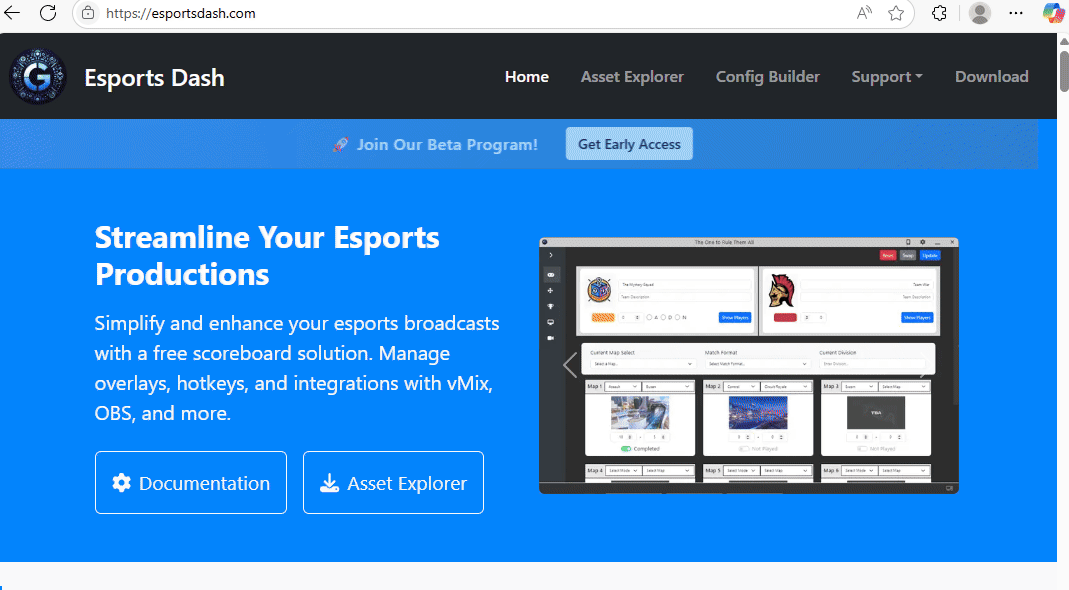Go to the Download page link
1069x590 pixels.
991,77
